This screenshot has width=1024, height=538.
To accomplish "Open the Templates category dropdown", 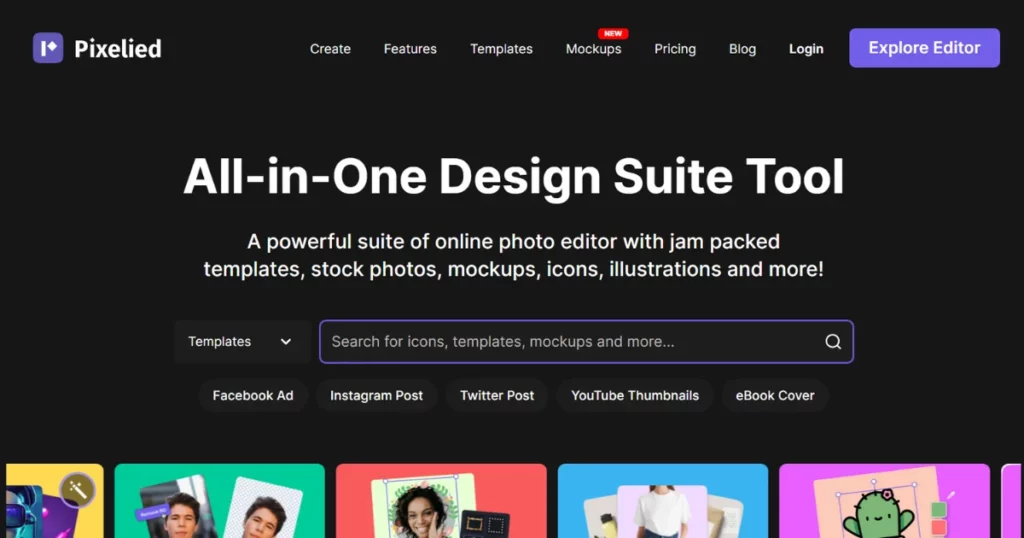I will (242, 341).
